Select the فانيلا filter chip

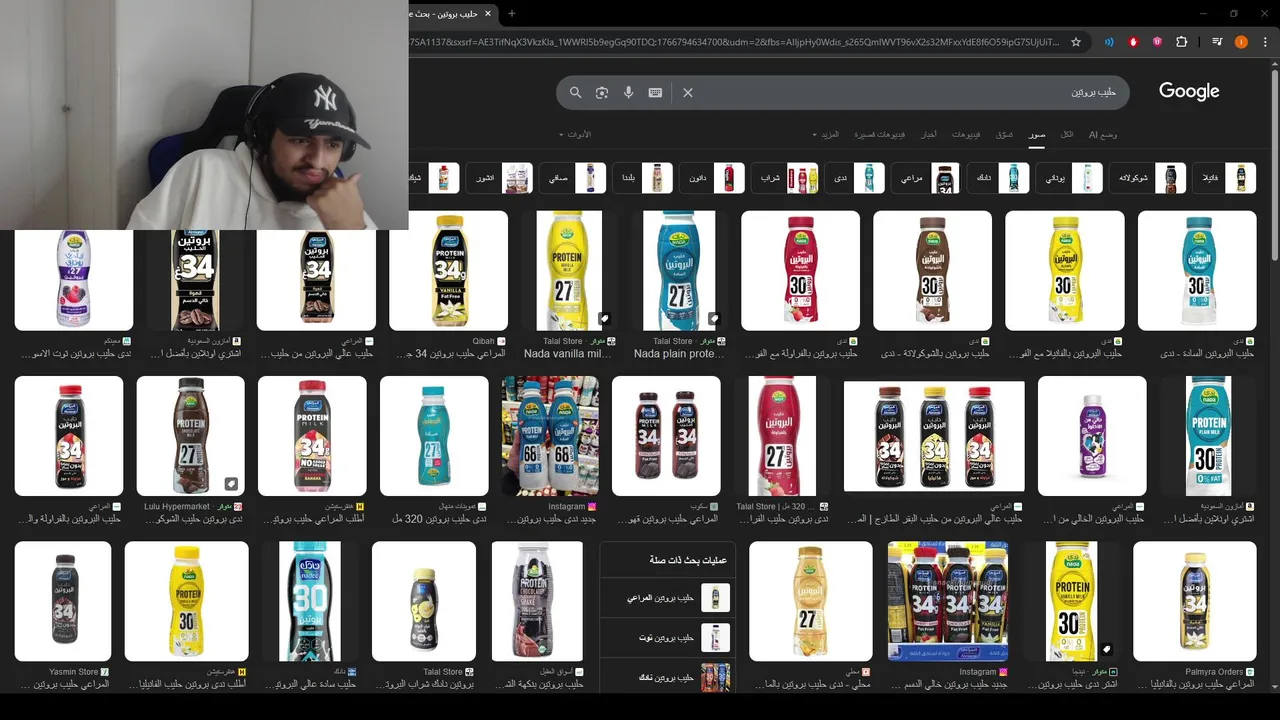1224,178
